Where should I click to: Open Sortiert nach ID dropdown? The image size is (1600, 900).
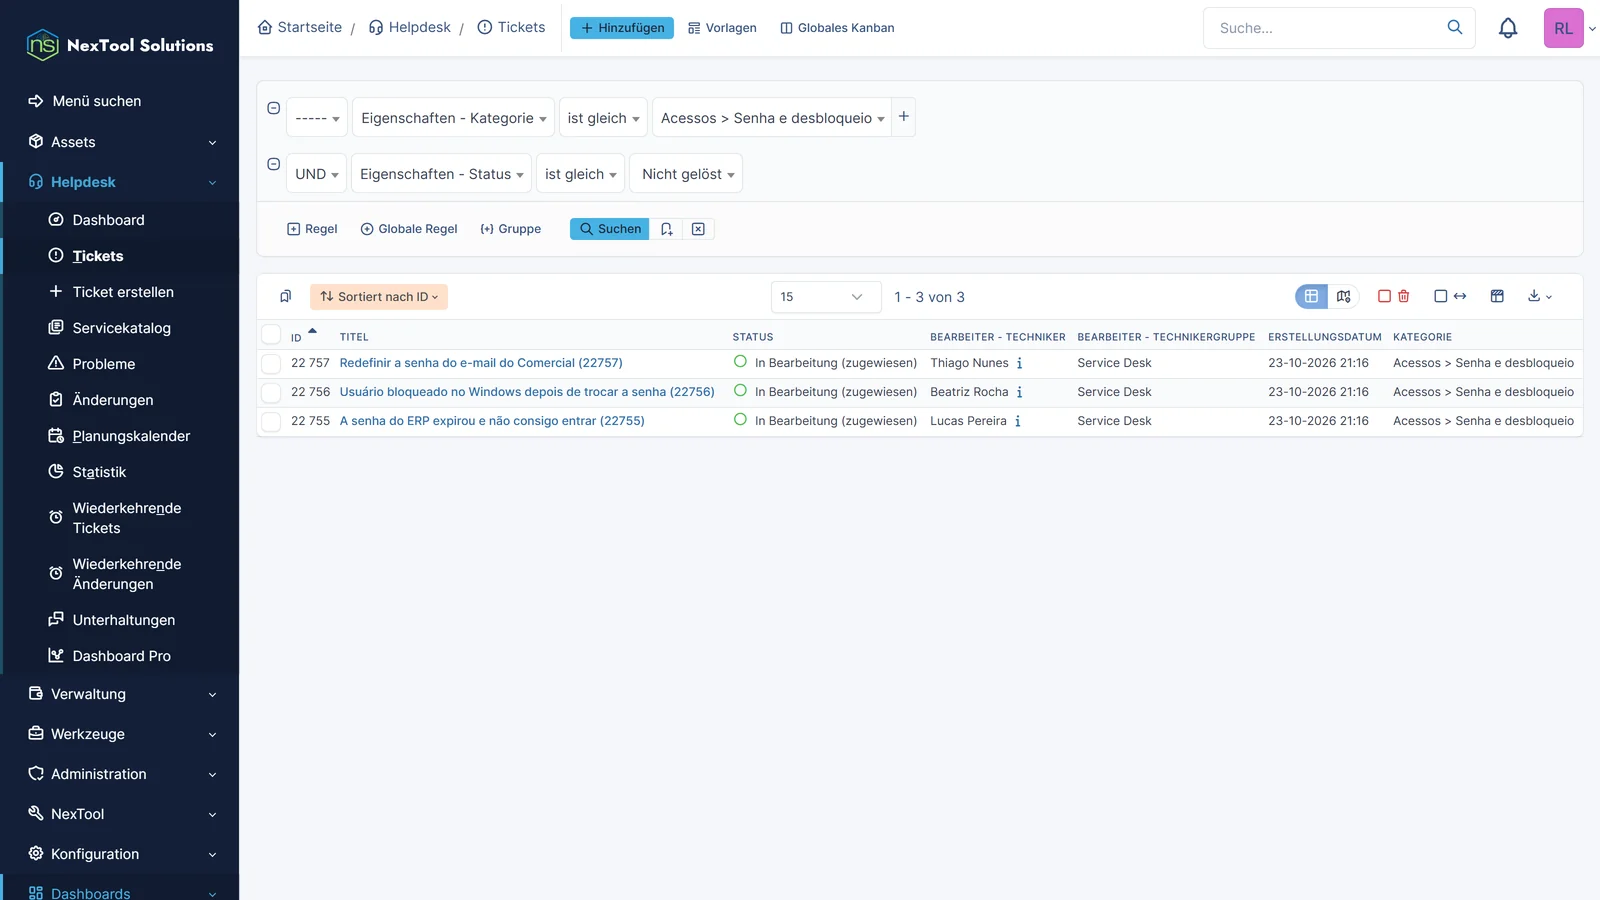pyautogui.click(x=379, y=297)
